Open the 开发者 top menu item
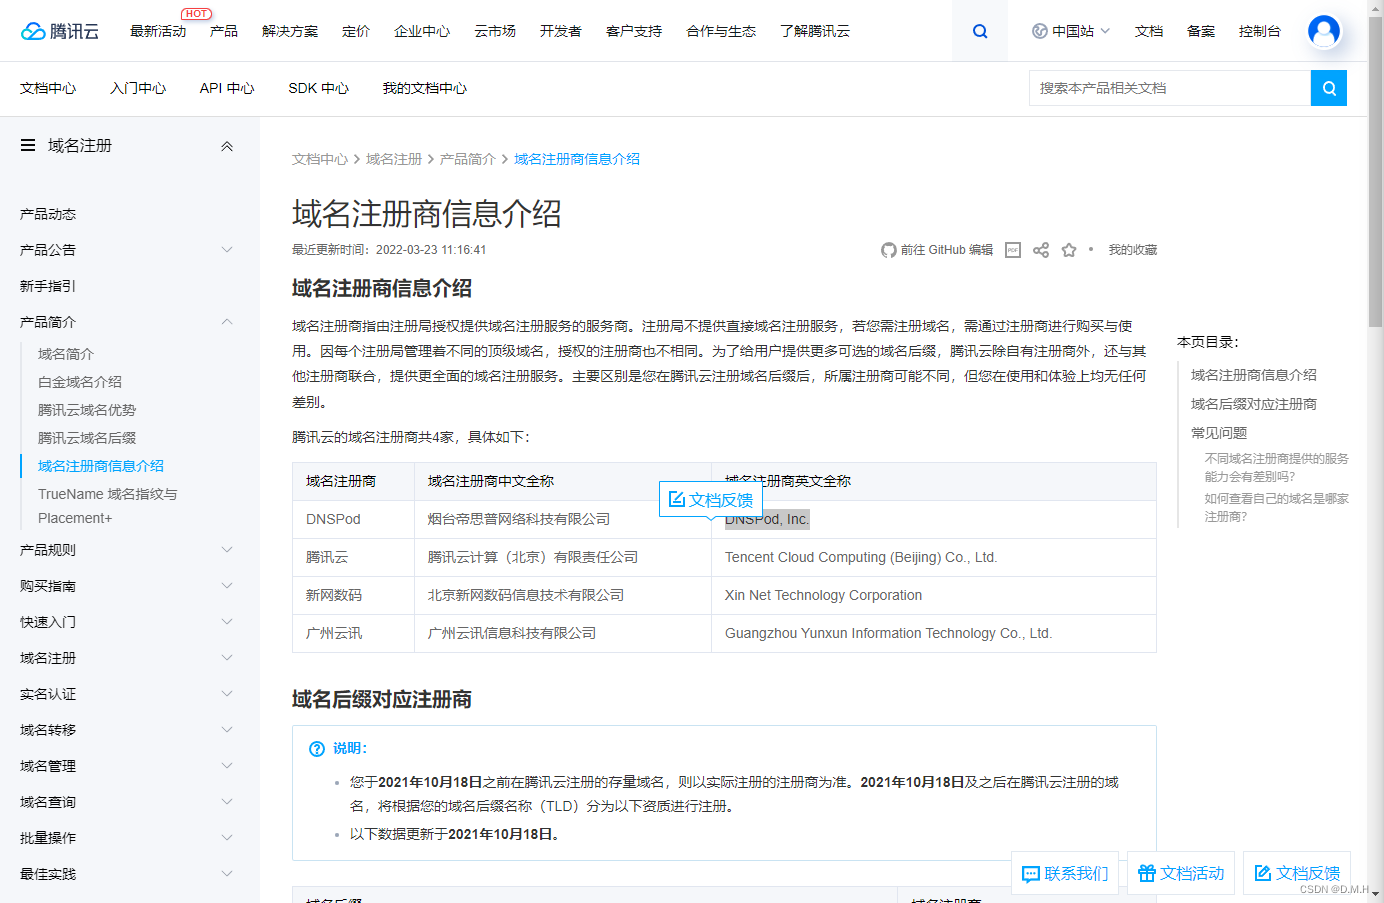The image size is (1384, 903). [x=561, y=31]
